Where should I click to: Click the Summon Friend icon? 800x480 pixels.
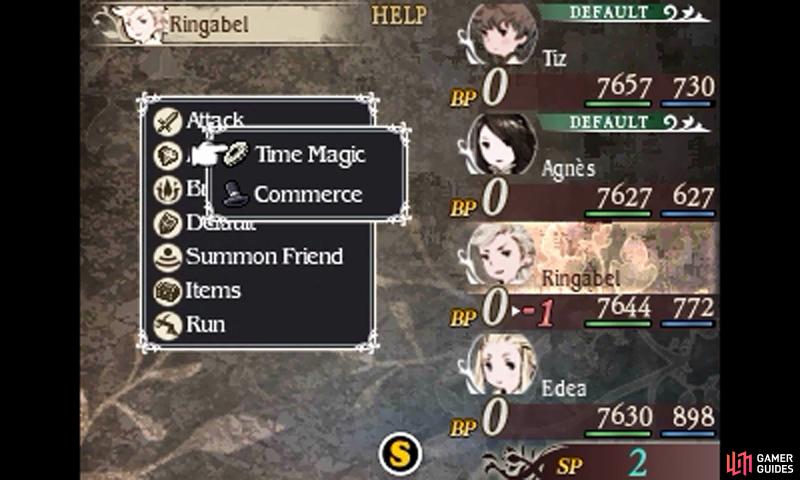click(168, 257)
